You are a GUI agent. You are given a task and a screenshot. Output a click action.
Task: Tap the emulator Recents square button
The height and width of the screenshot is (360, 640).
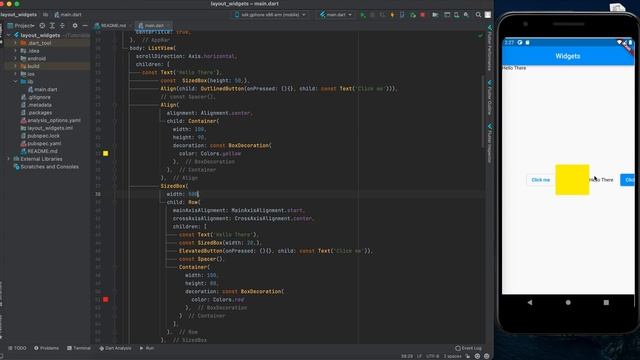606,302
